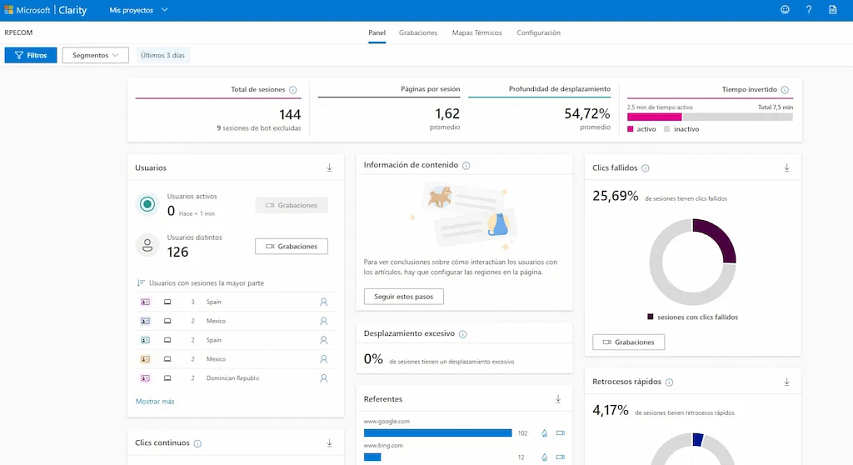
Task: Switch to the Grabaciones tab
Action: tap(418, 33)
